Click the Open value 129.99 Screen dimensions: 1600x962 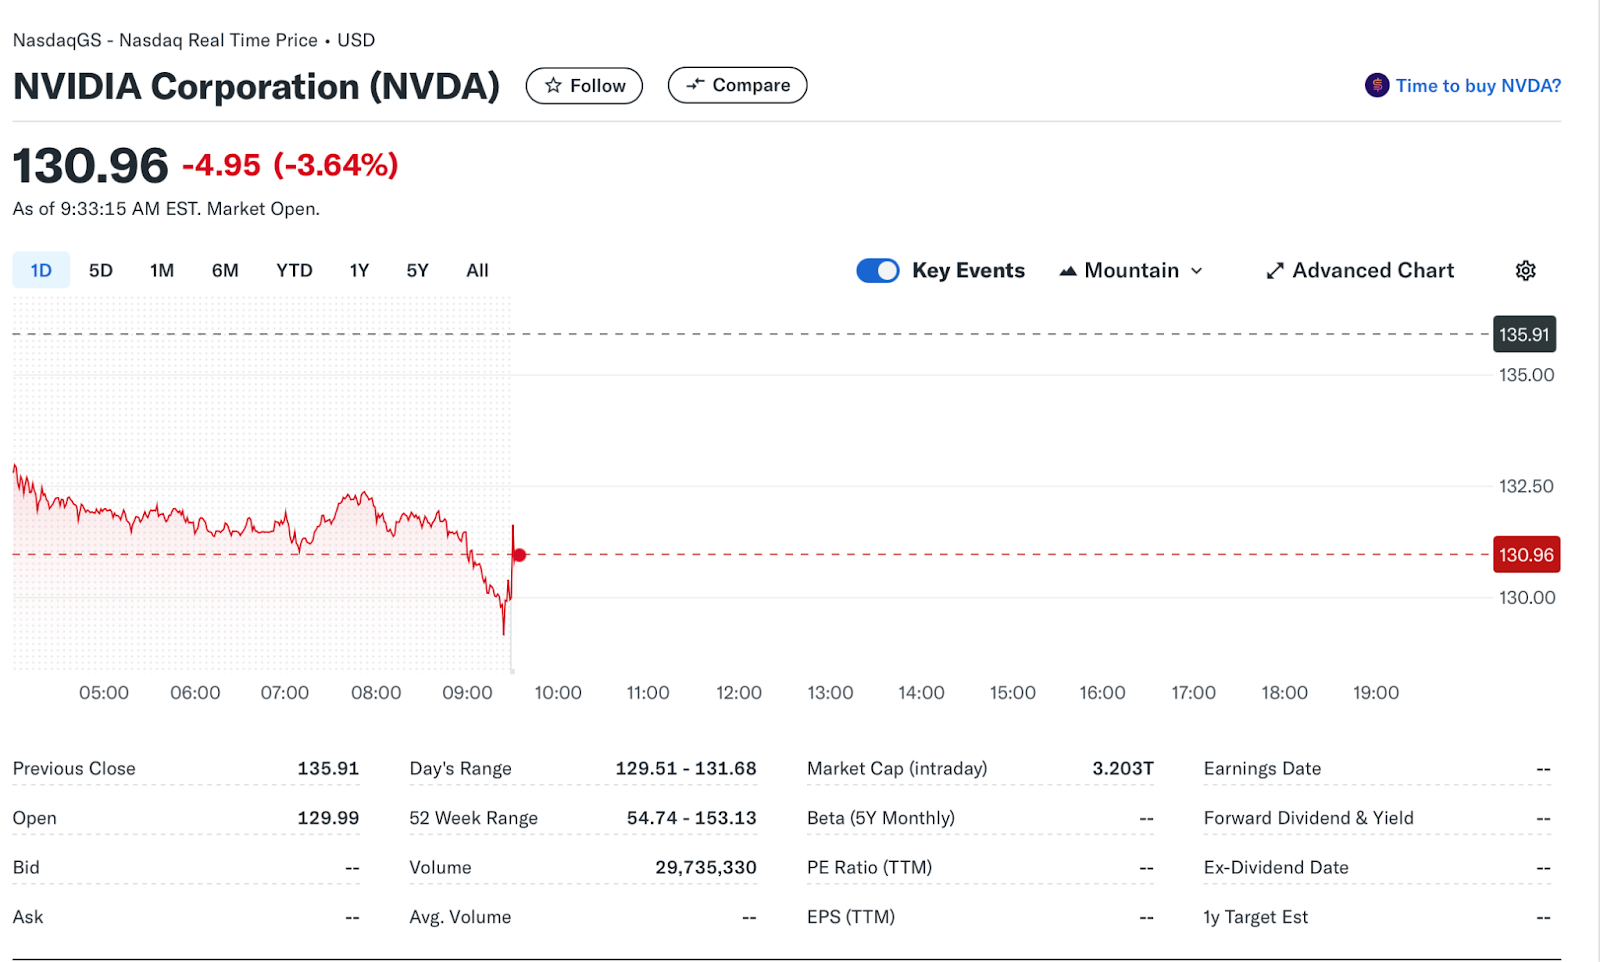[328, 817]
